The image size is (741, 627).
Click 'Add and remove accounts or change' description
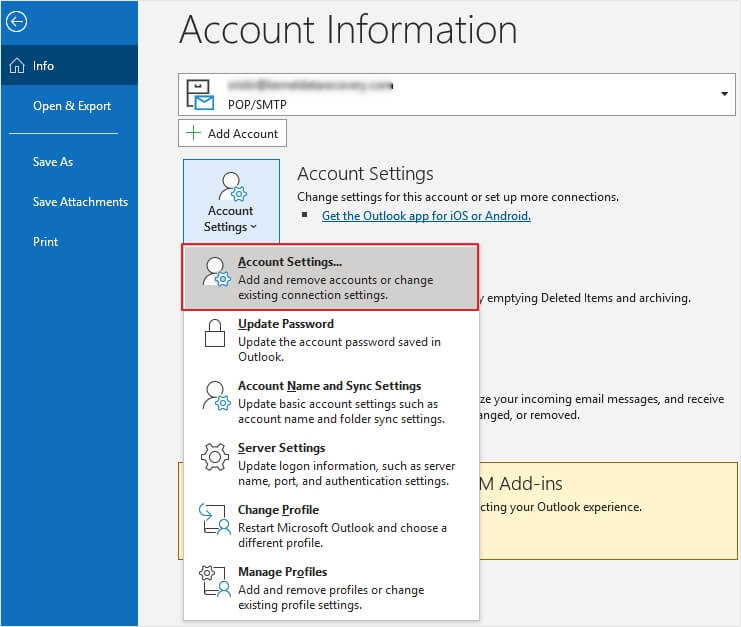point(336,280)
